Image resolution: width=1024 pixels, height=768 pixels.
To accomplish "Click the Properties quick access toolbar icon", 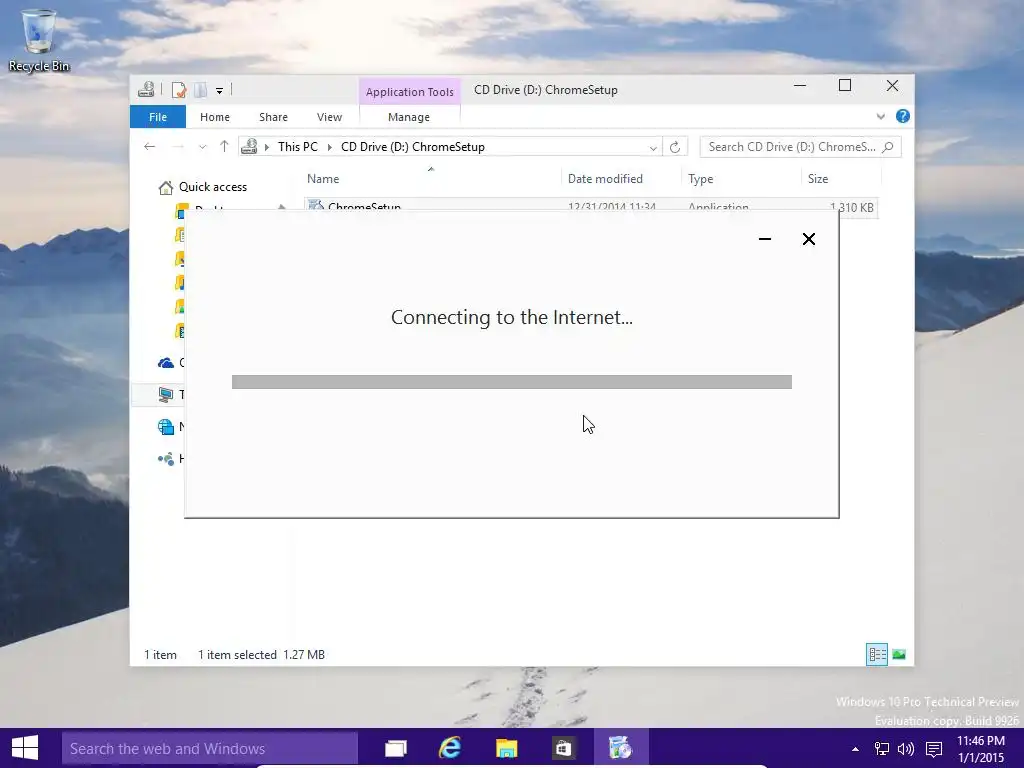I will [179, 90].
